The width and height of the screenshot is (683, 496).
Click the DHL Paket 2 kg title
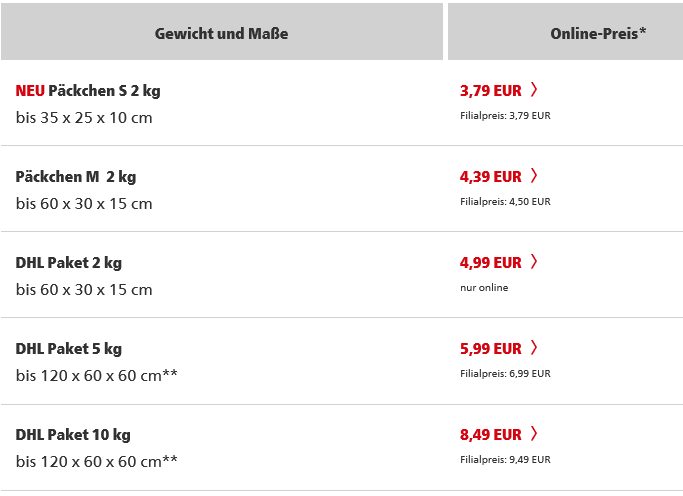pos(69,263)
